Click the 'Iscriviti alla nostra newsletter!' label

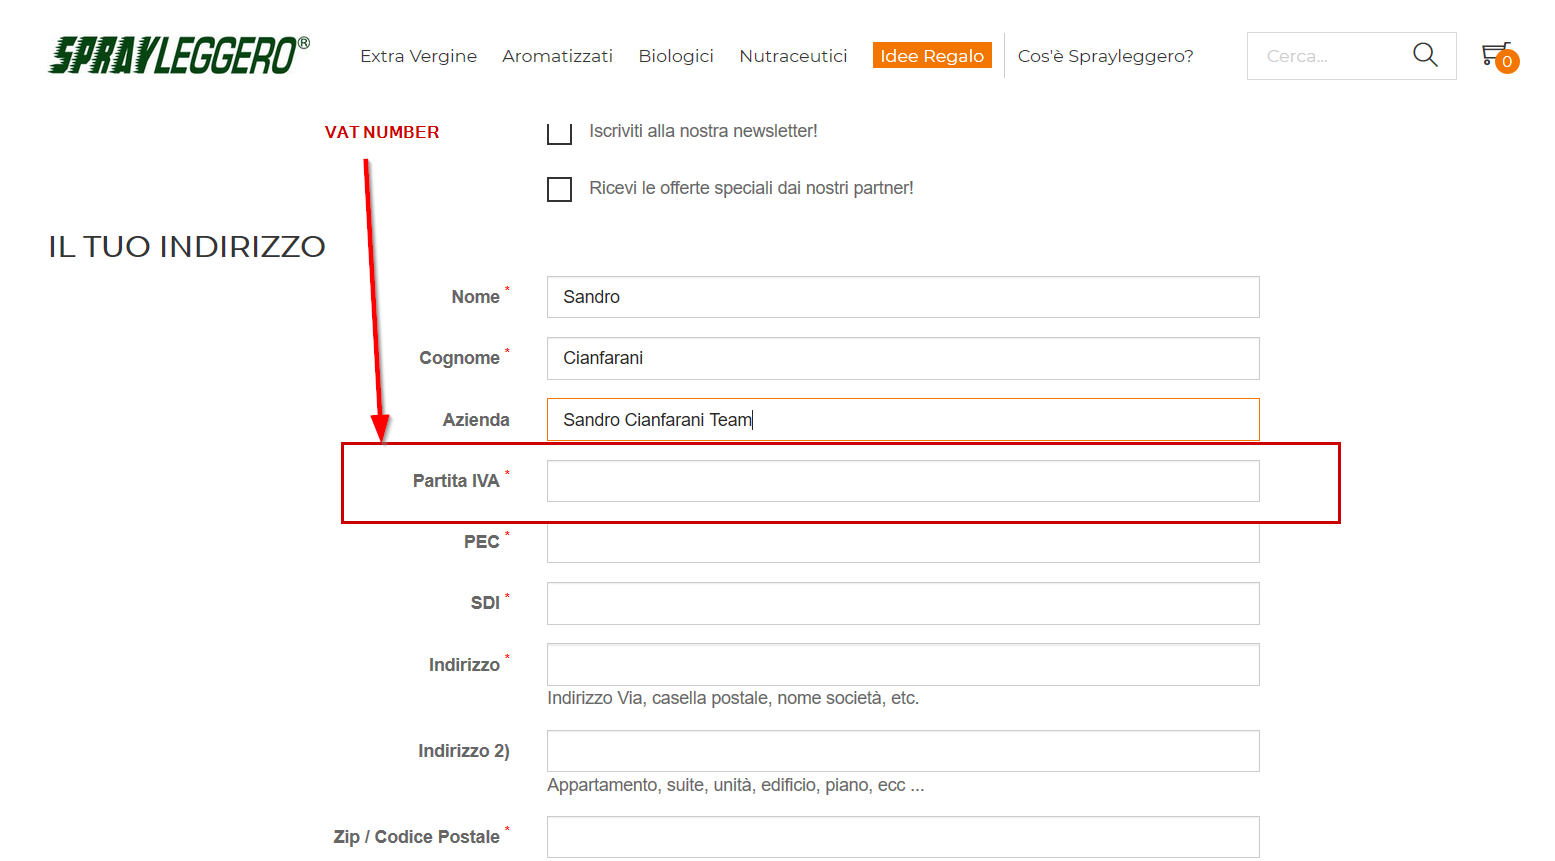703,131
